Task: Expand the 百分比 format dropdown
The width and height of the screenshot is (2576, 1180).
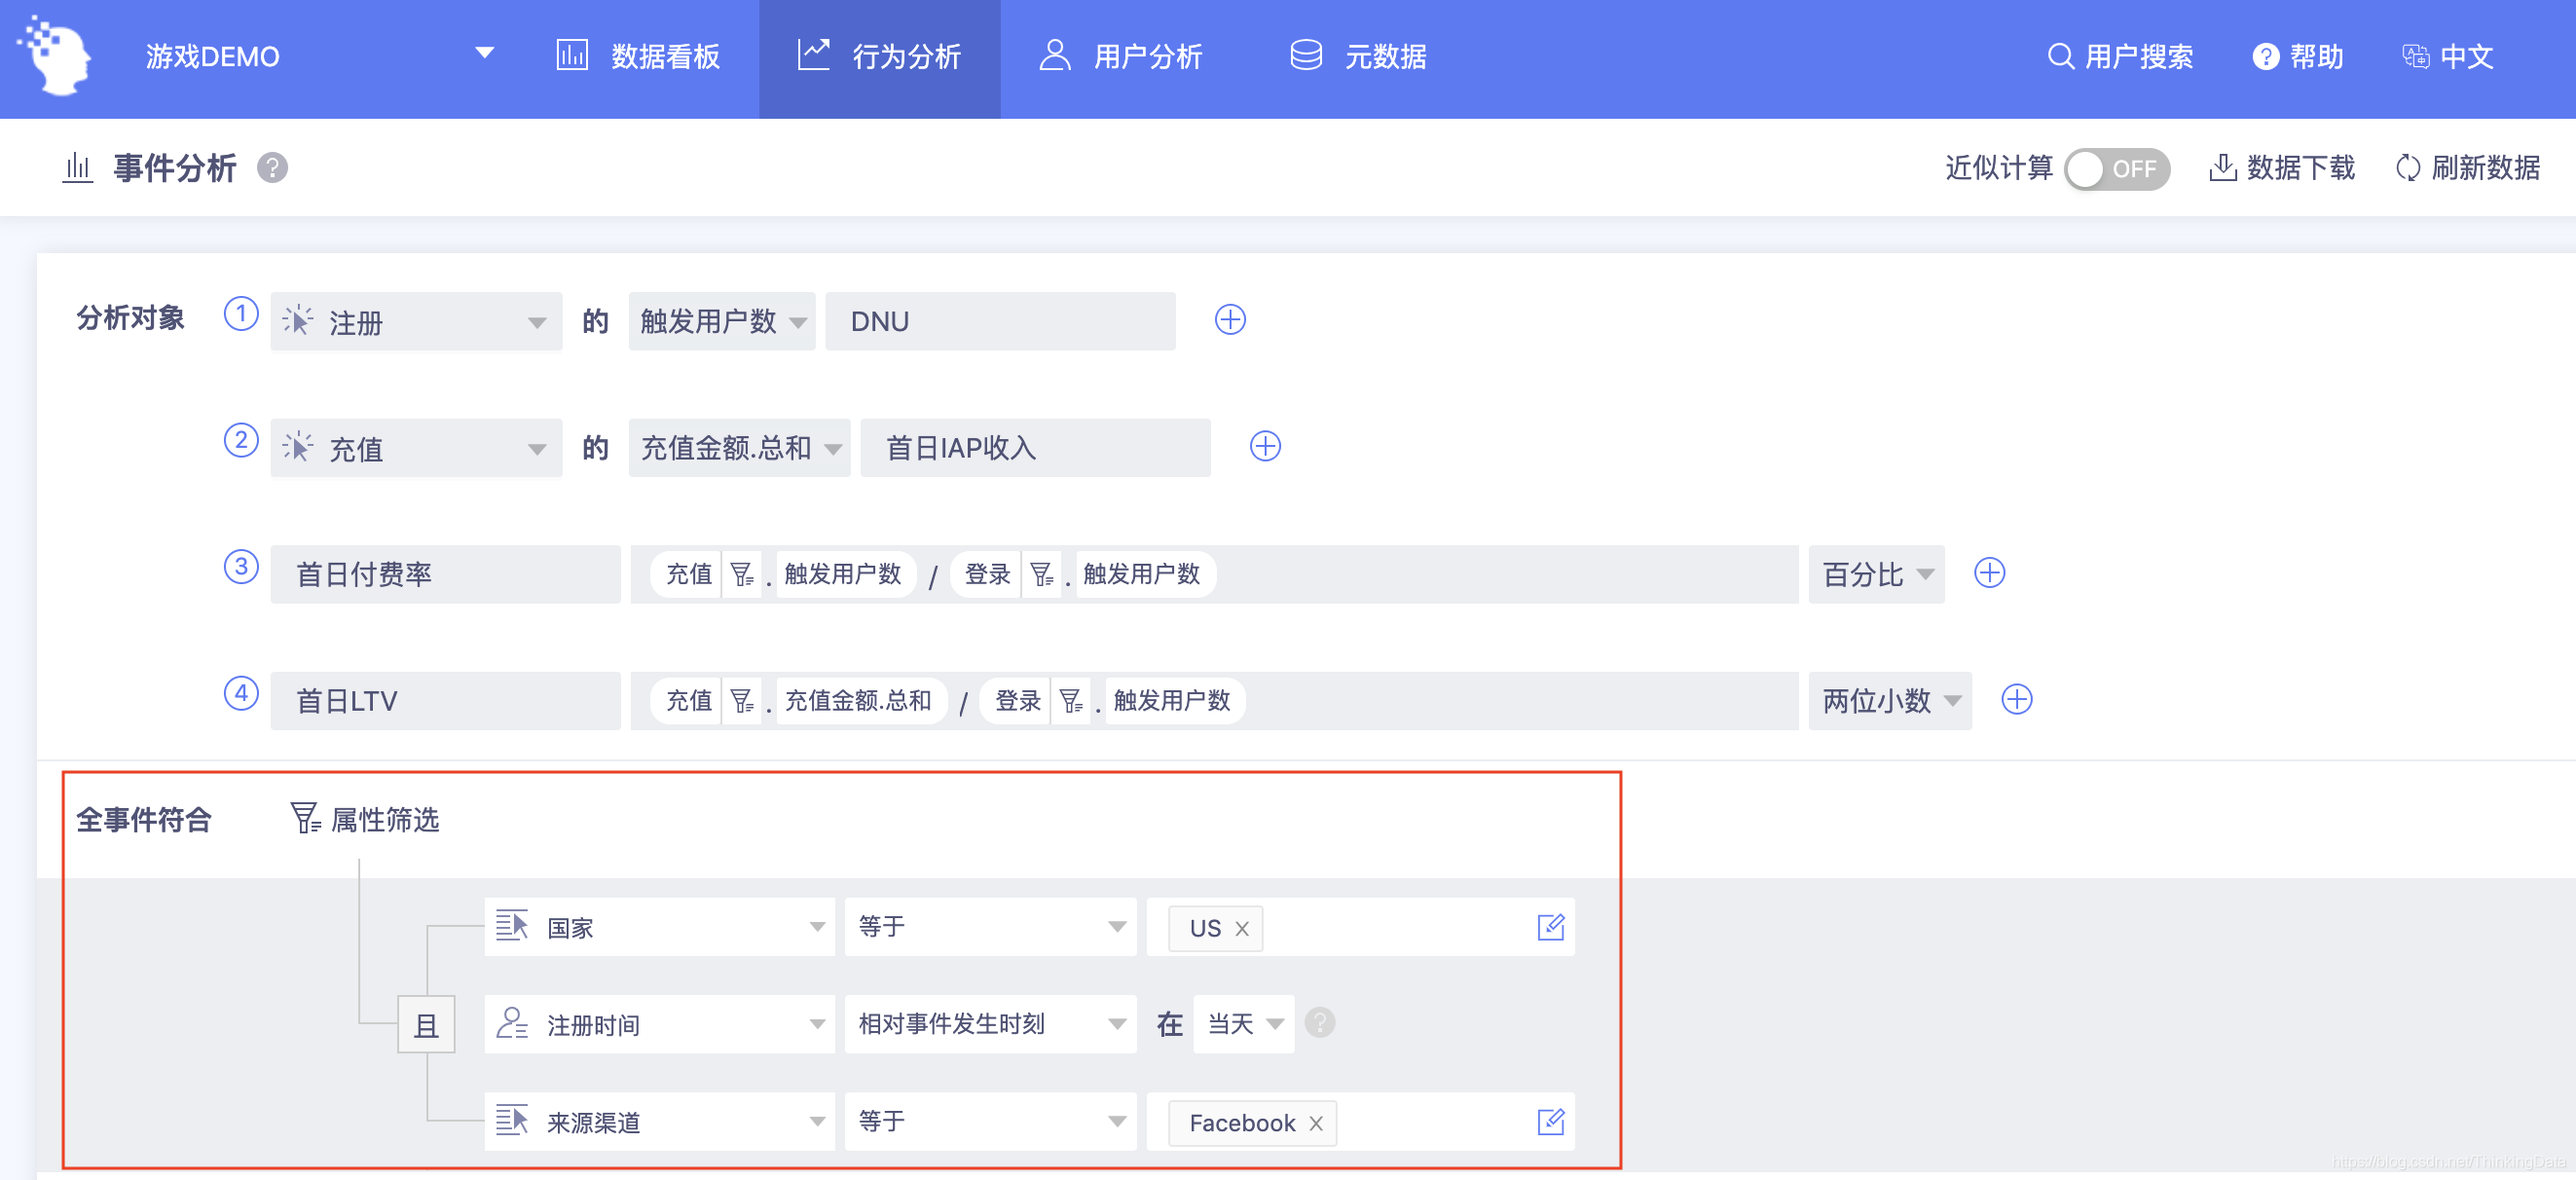Action: [1875, 574]
